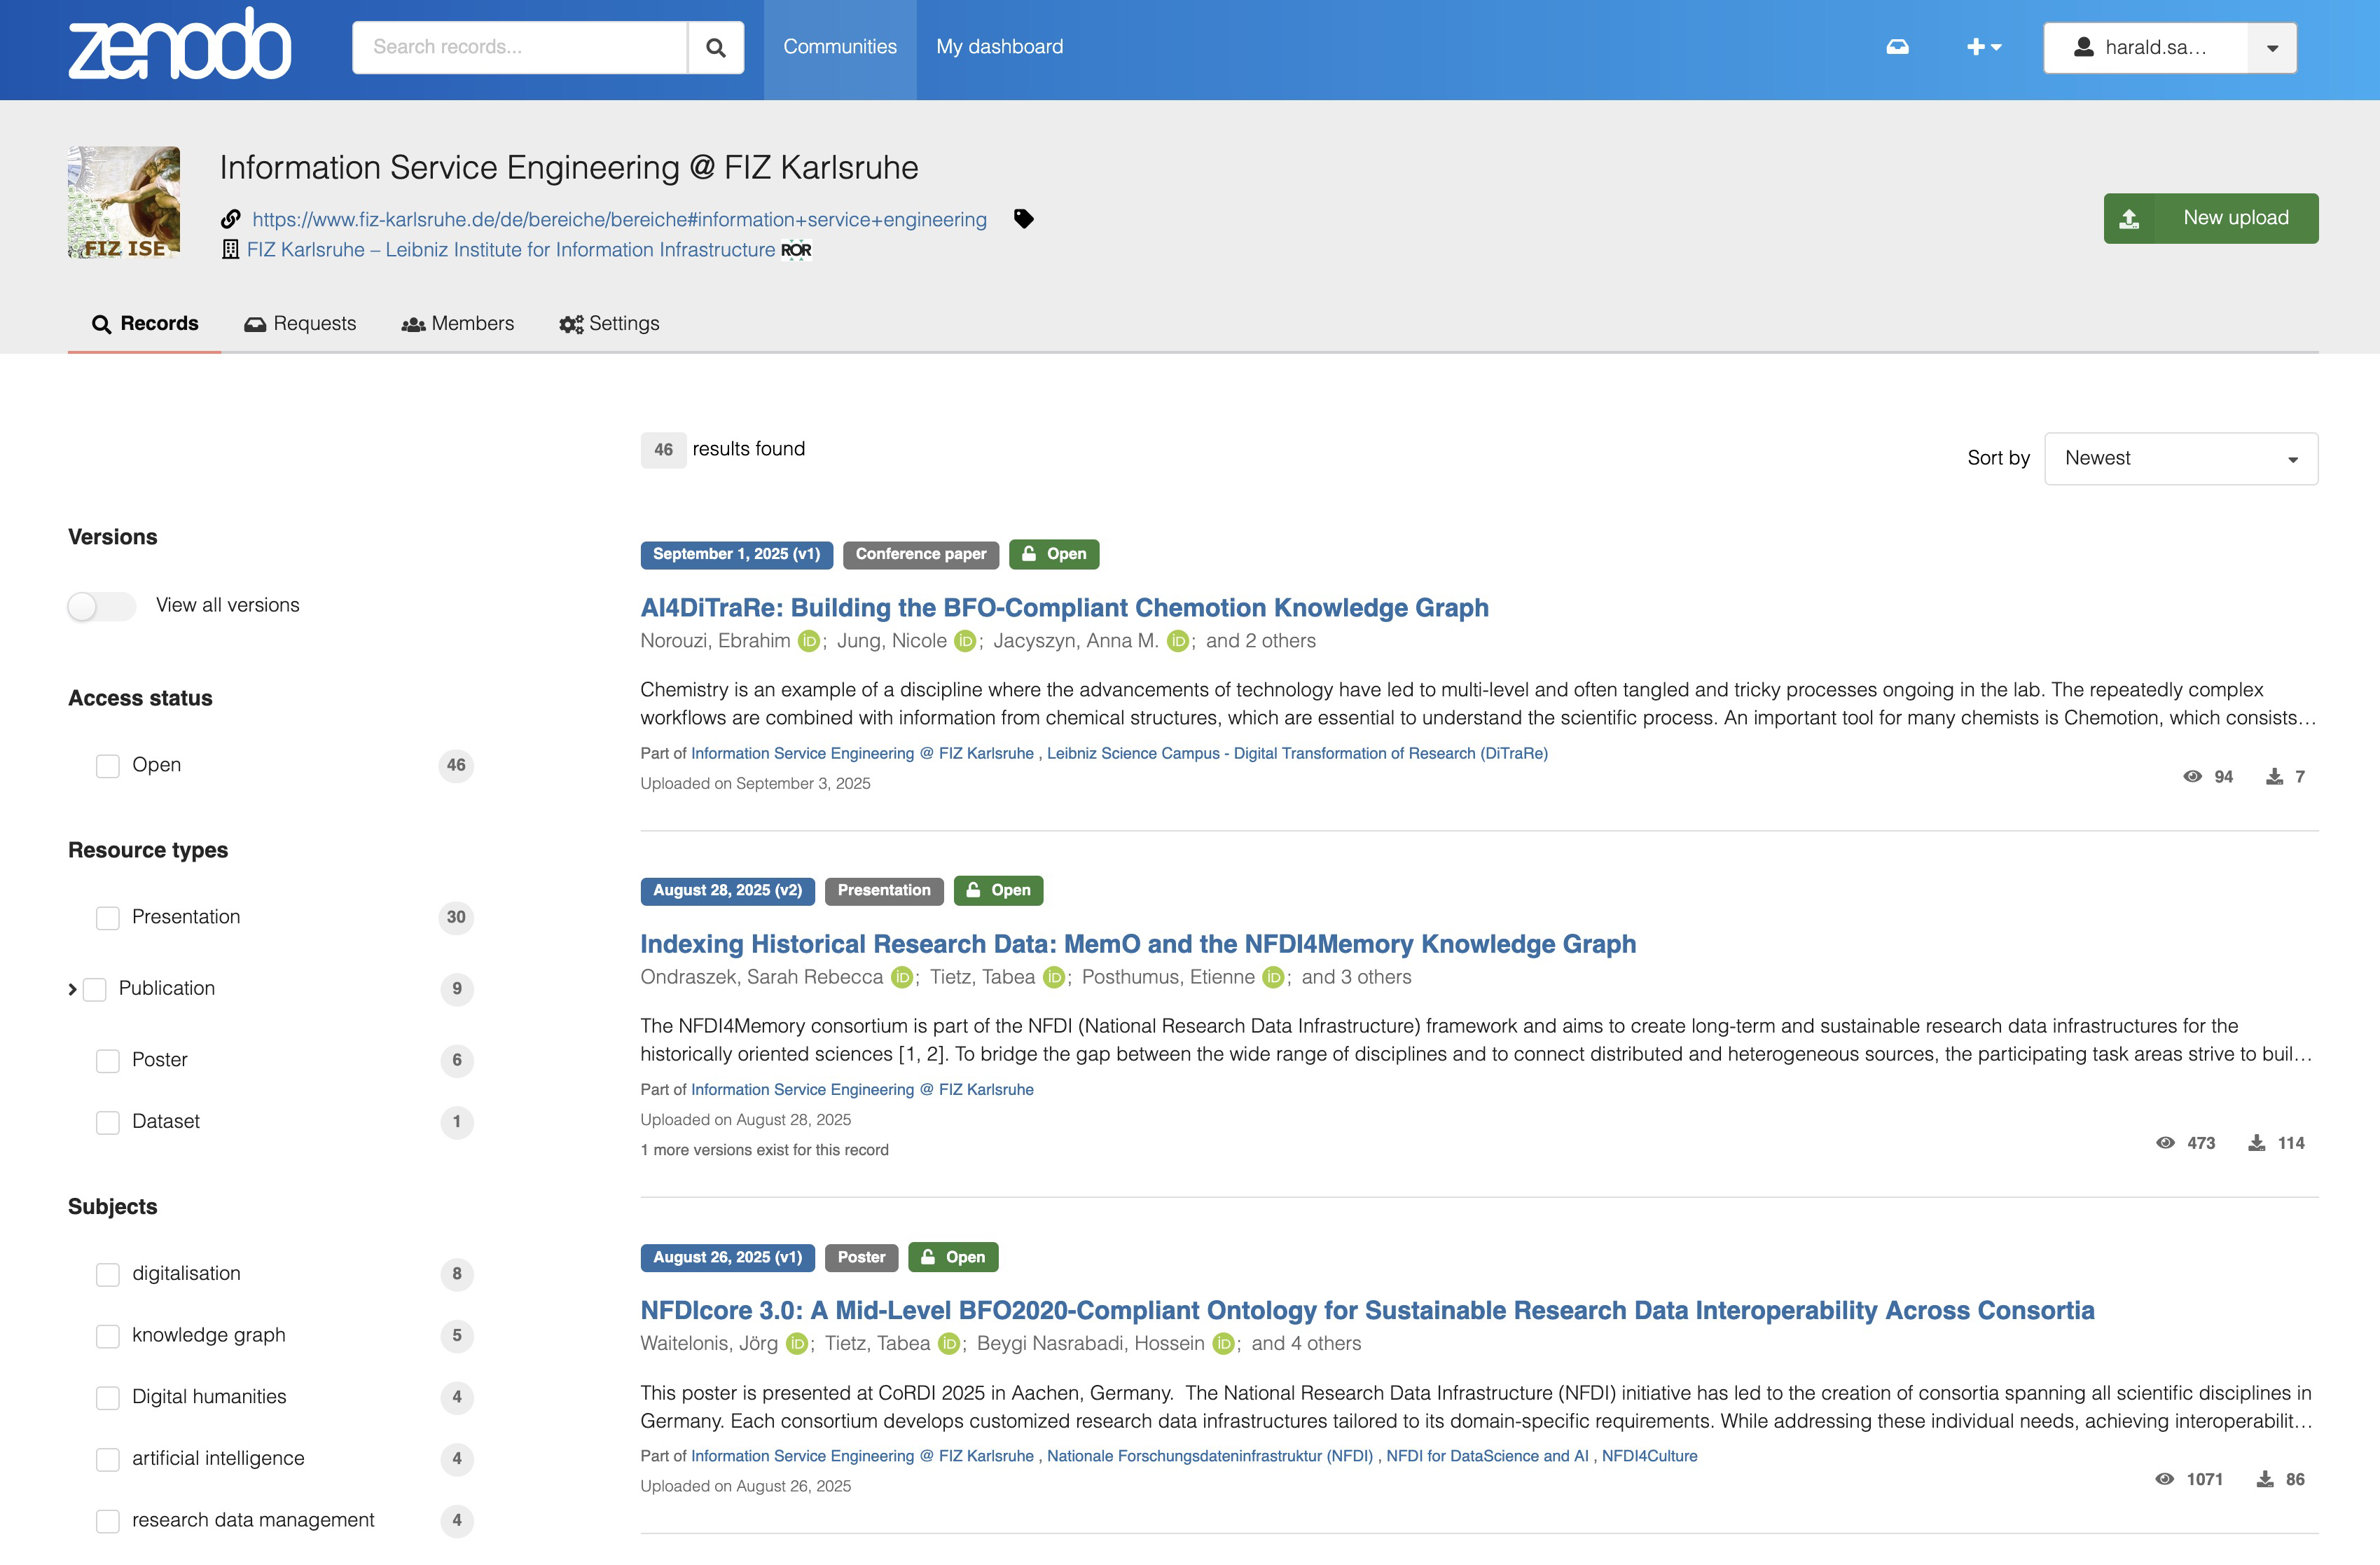
Task: Click ORCID icon next to Waitelonis, Jörg
Action: pyautogui.click(x=796, y=1344)
